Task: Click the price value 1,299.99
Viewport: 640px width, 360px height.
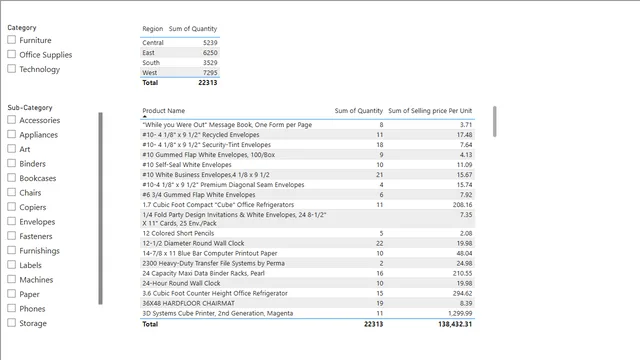Action: point(460,313)
